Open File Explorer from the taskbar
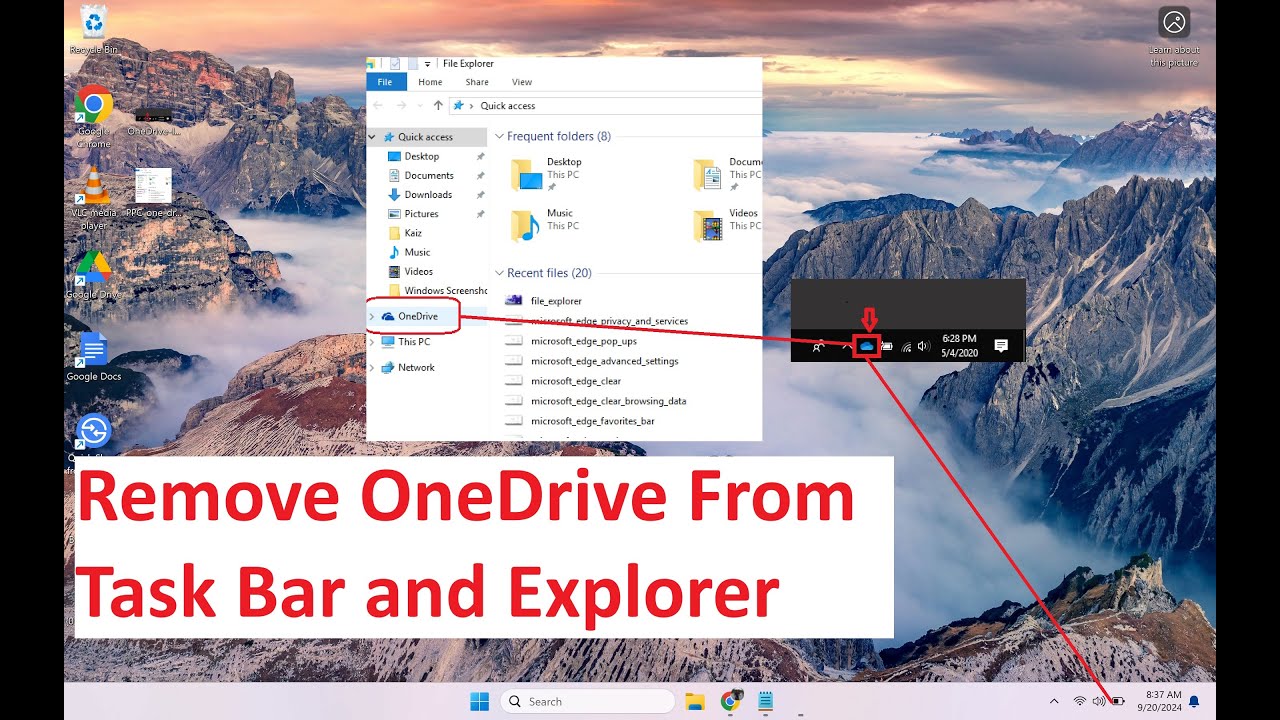 tap(695, 701)
